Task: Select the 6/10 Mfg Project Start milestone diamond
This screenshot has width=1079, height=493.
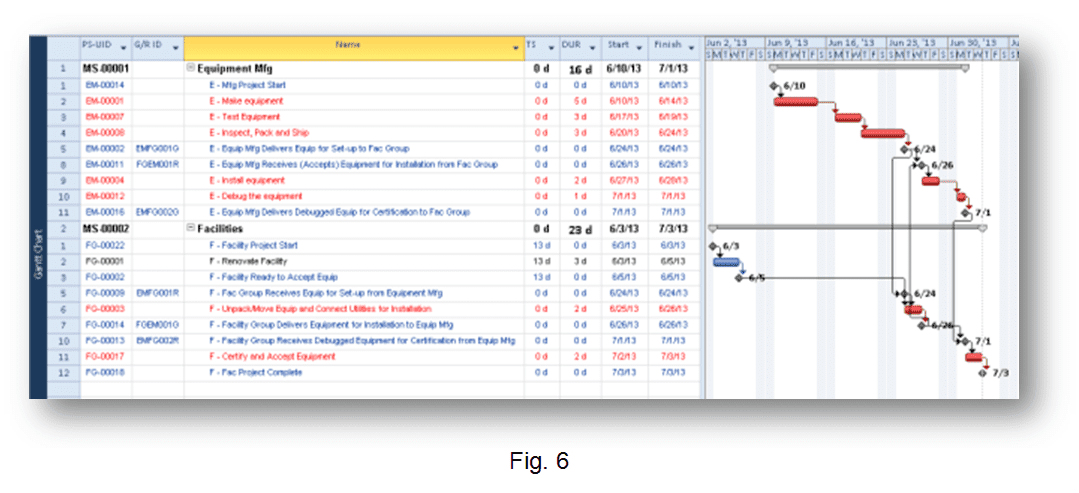Action: click(x=773, y=85)
